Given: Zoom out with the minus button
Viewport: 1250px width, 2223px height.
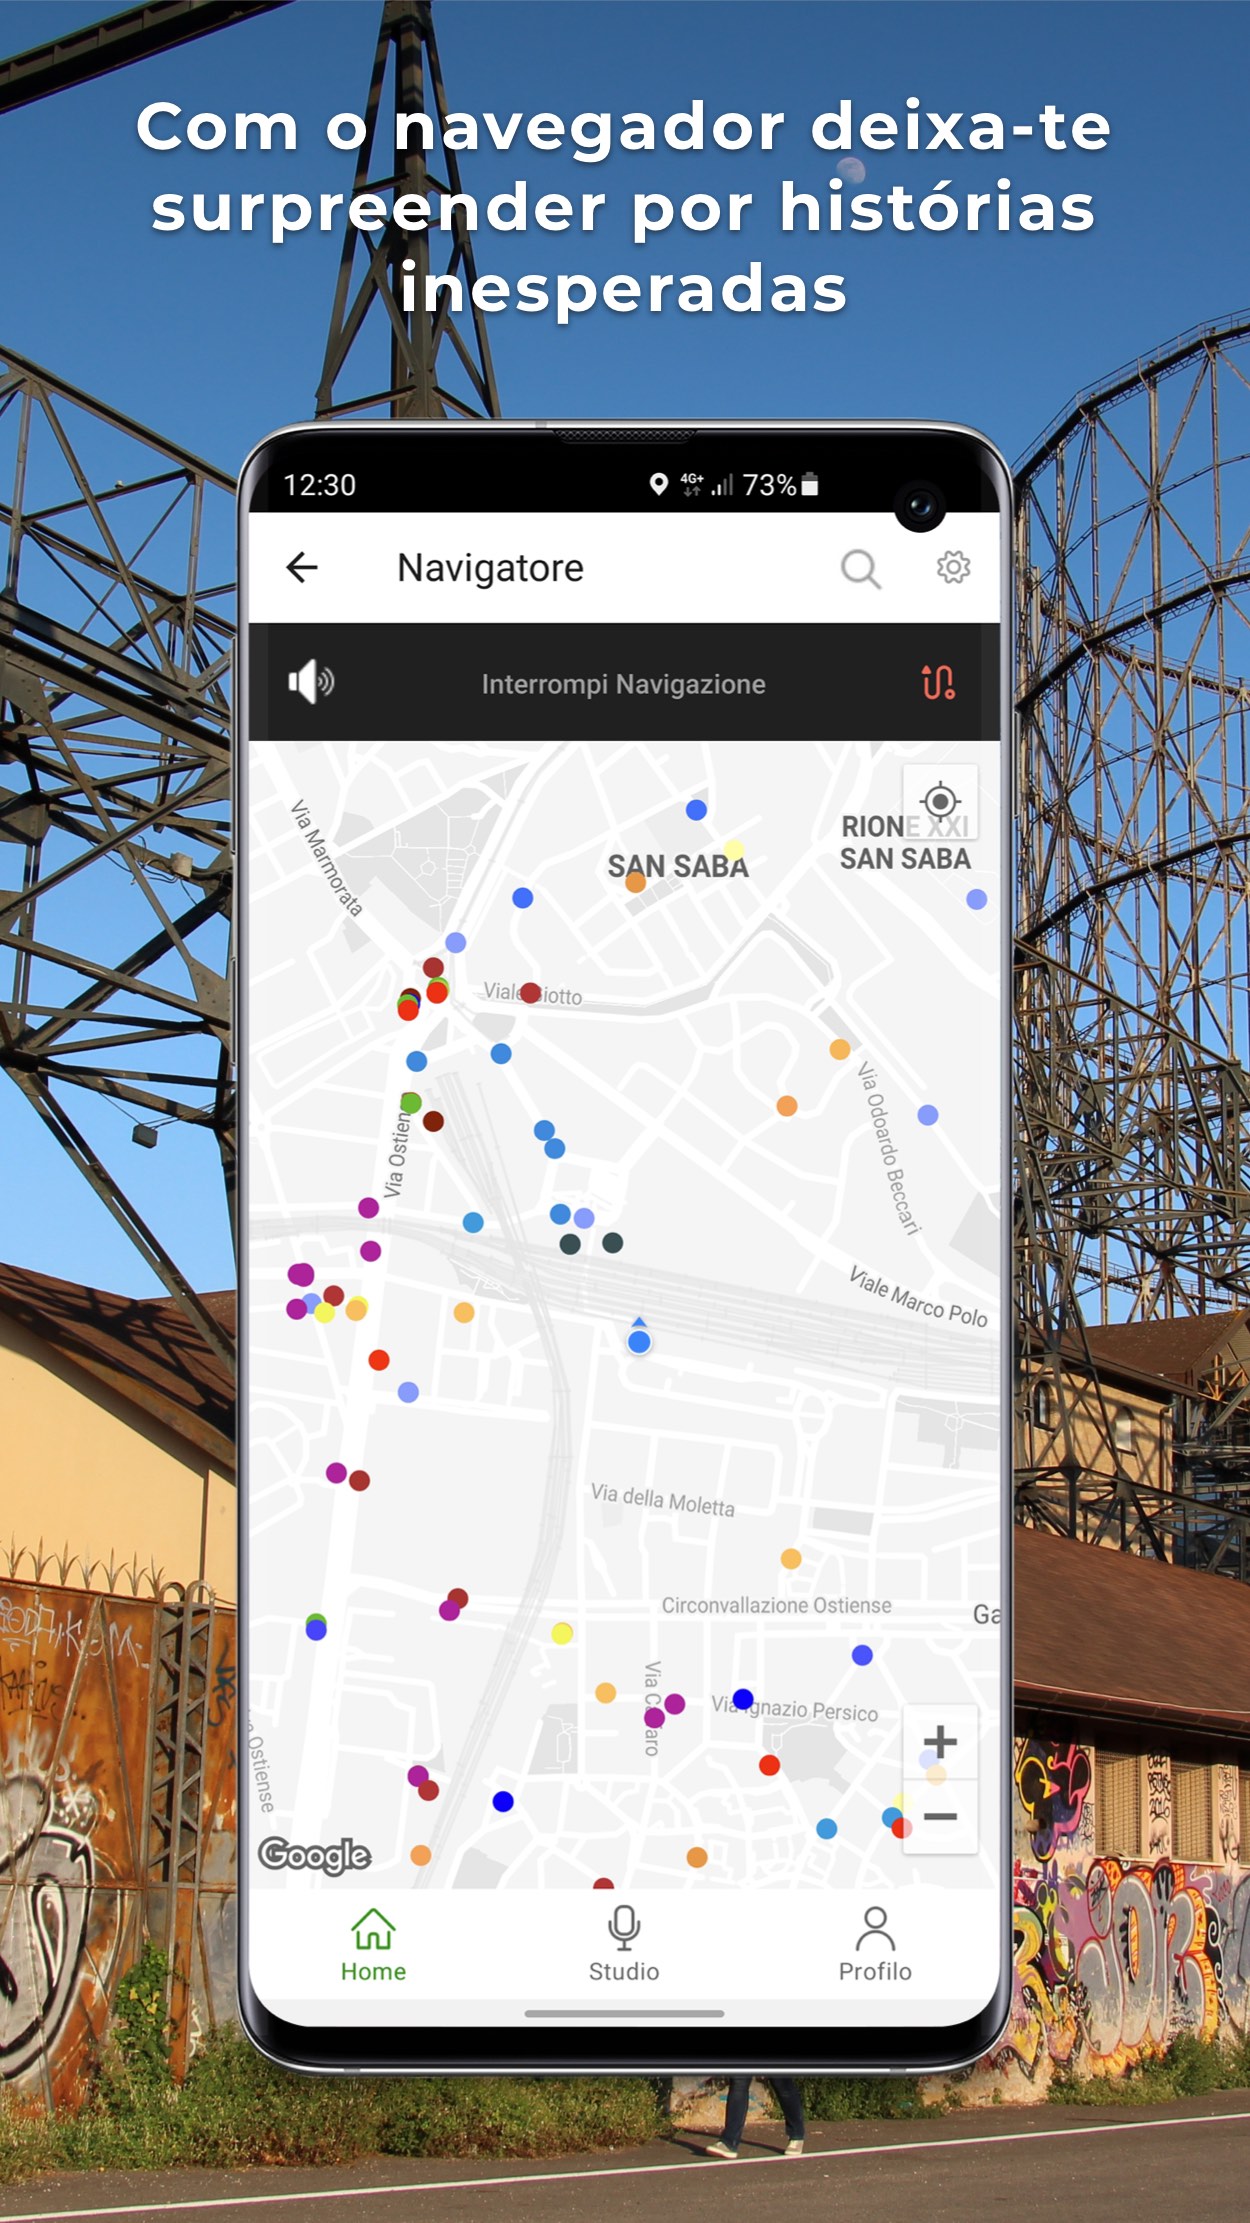Looking at the screenshot, I should 940,1816.
